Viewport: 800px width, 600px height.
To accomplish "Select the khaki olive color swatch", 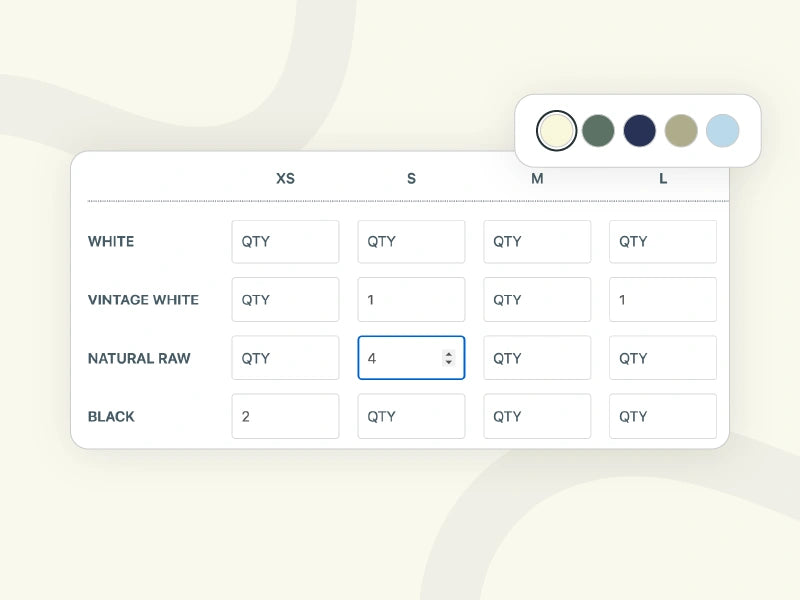I will coord(681,131).
